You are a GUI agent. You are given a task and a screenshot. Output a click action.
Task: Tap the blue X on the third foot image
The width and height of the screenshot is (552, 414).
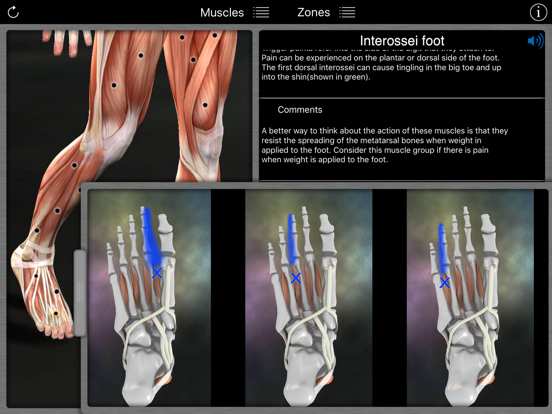pos(445,283)
